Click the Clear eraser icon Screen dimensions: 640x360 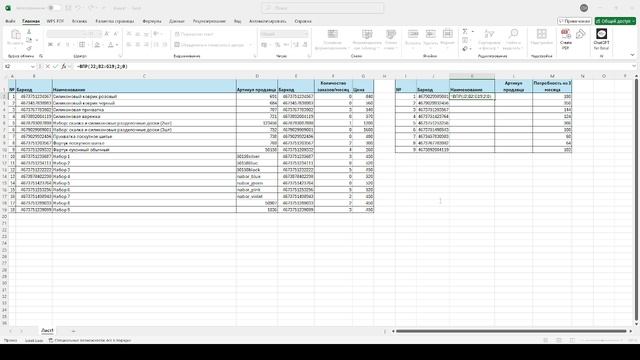[x=465, y=49]
